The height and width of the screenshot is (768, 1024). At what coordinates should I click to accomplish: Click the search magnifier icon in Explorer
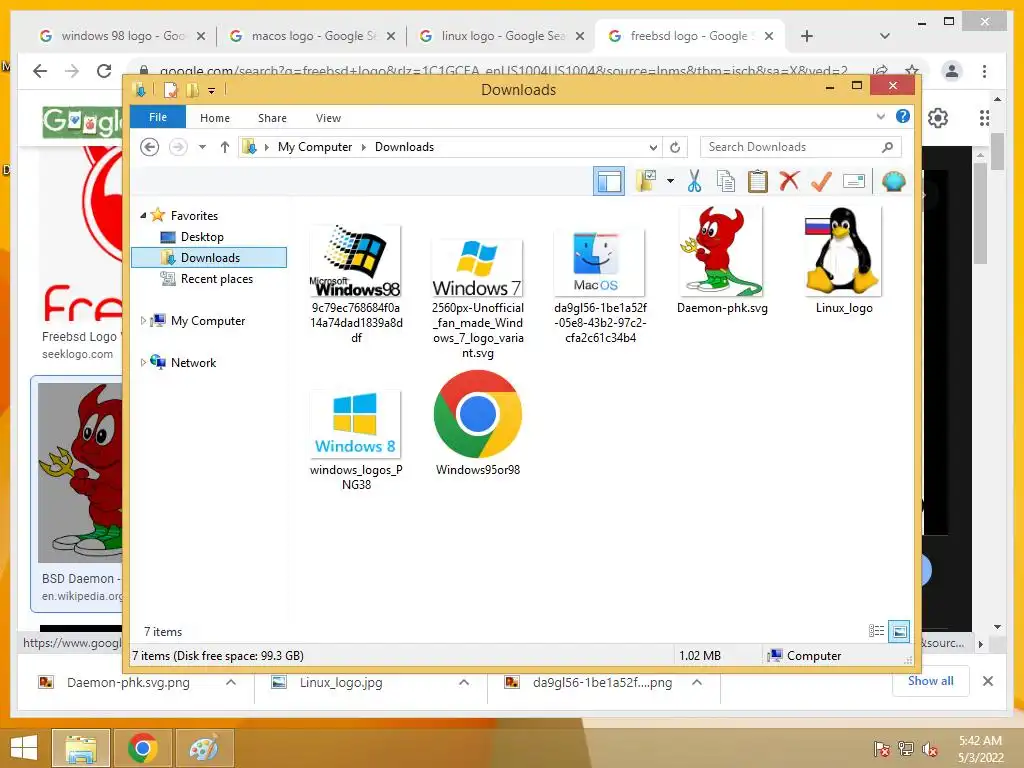[x=887, y=147]
